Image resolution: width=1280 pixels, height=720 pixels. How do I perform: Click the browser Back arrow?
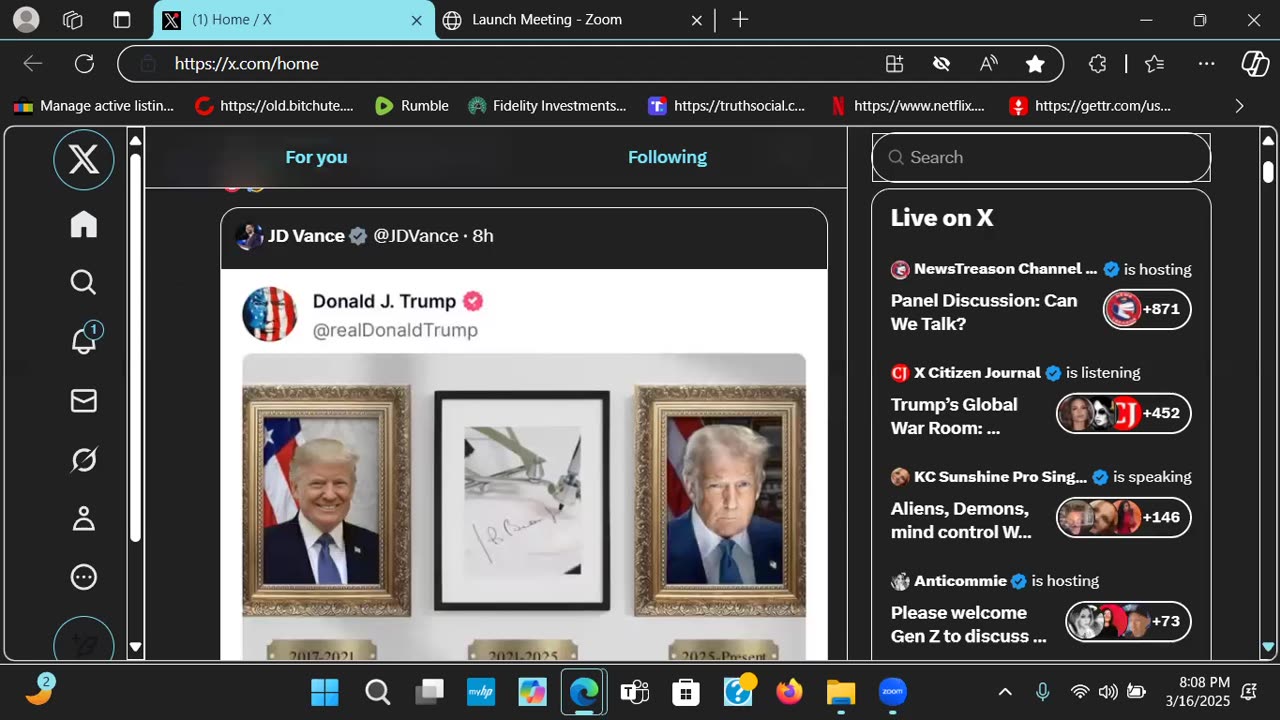click(33, 64)
